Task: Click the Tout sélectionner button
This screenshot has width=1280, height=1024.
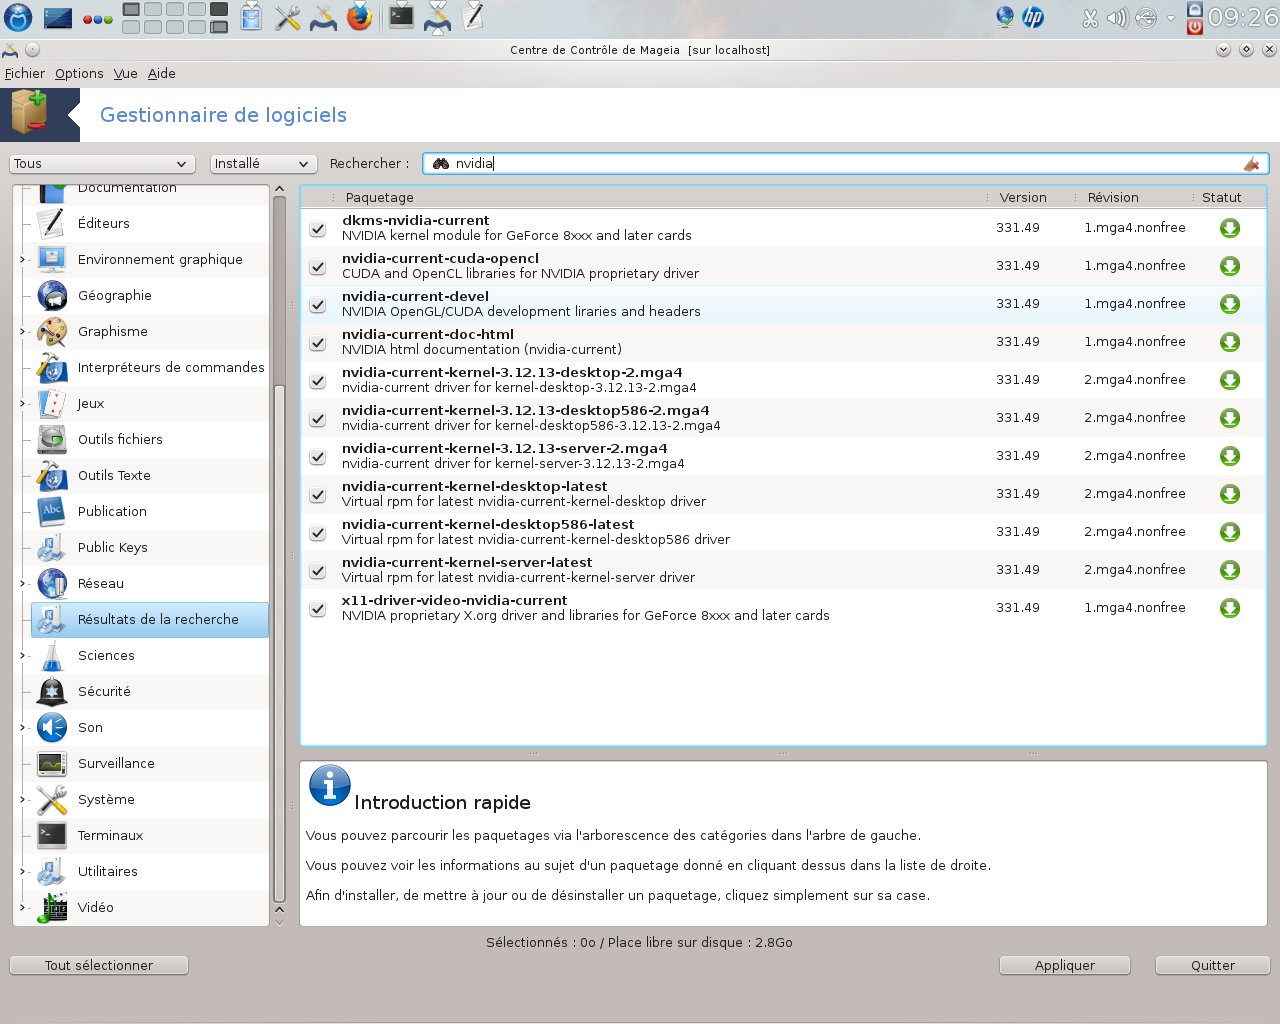Action: [99, 965]
